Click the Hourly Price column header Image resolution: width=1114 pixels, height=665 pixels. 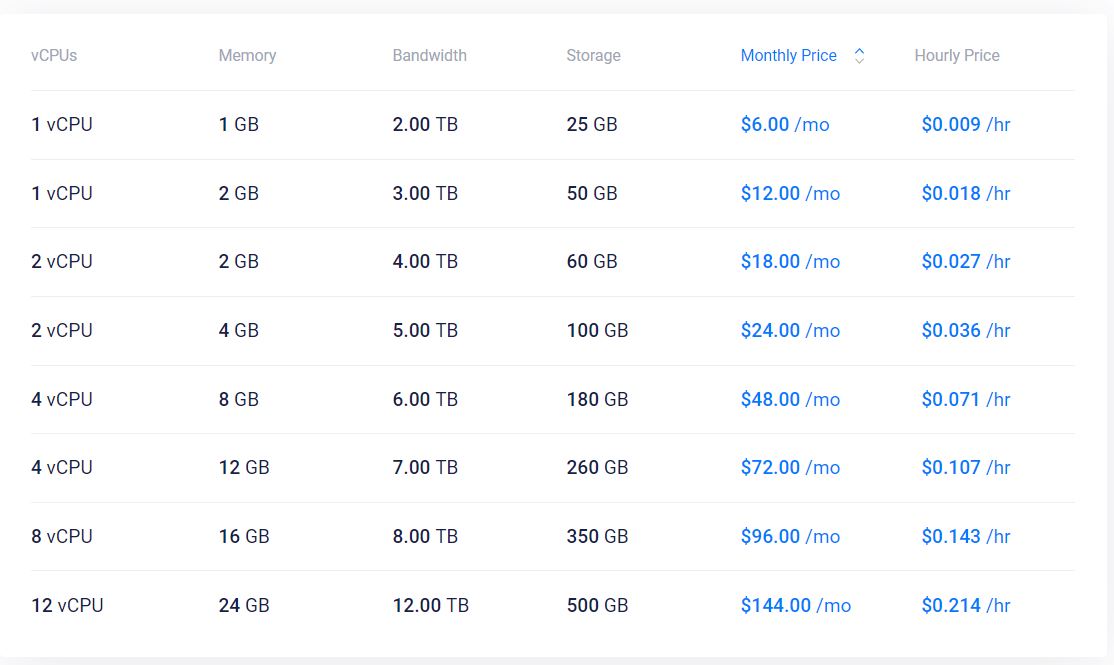point(956,55)
